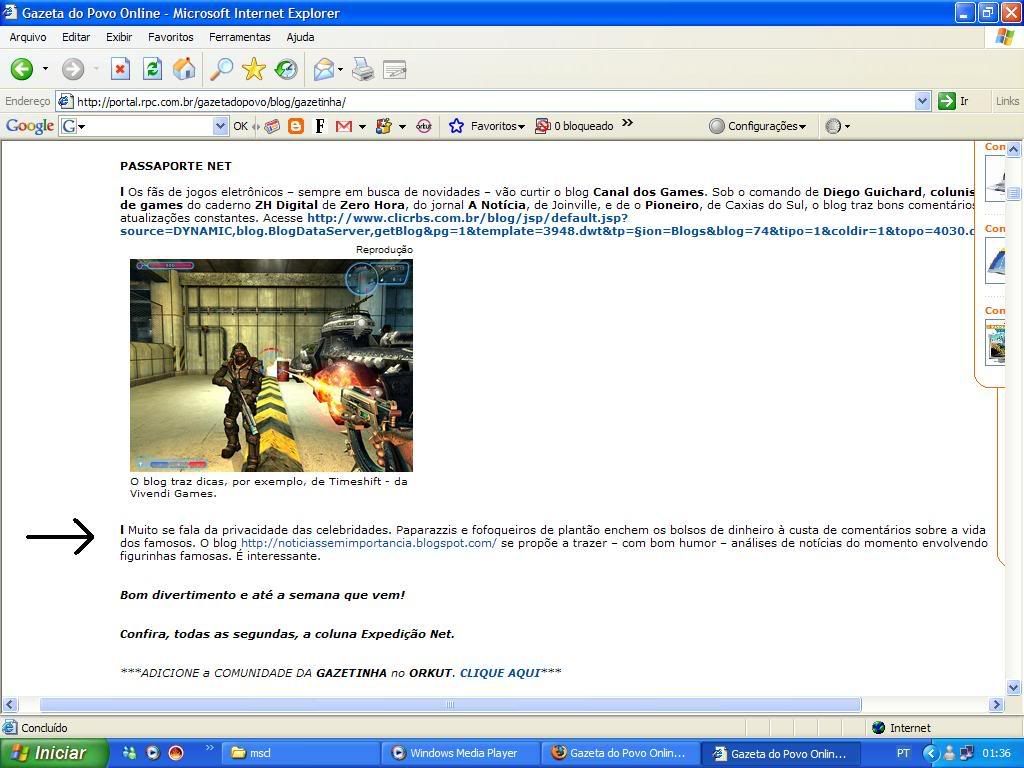Open Favorites with the yellow star icon
Viewport: 1024px width, 768px height.
coord(253,69)
